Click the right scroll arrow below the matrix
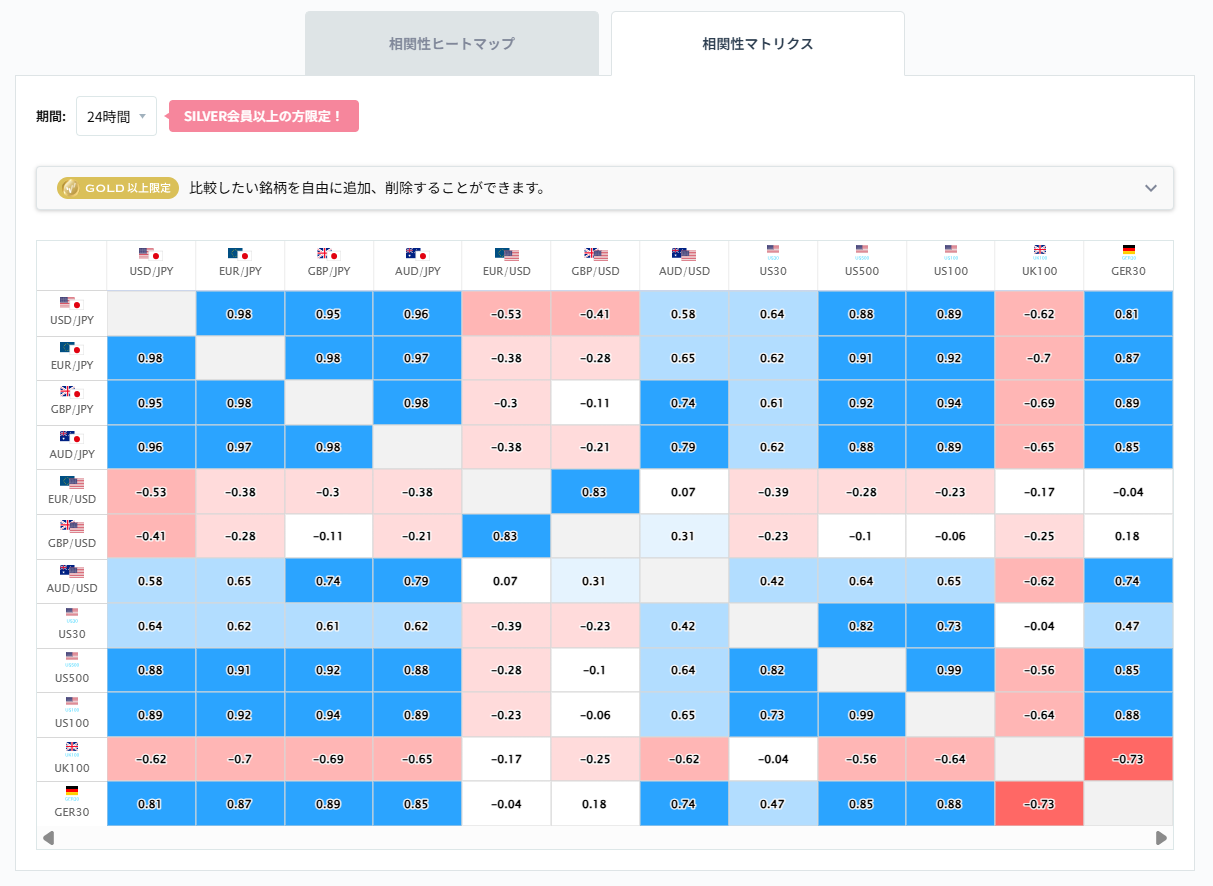Viewport: 1213px width, 886px height. 1161,838
